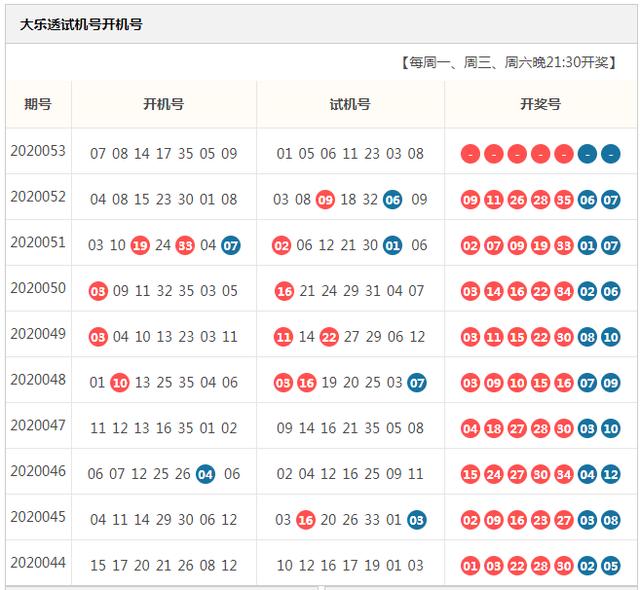Screen dimensions: 640x590
Task: Click 试机号 numbers 02 04 12 16 25 09 11
Action: coord(350,474)
